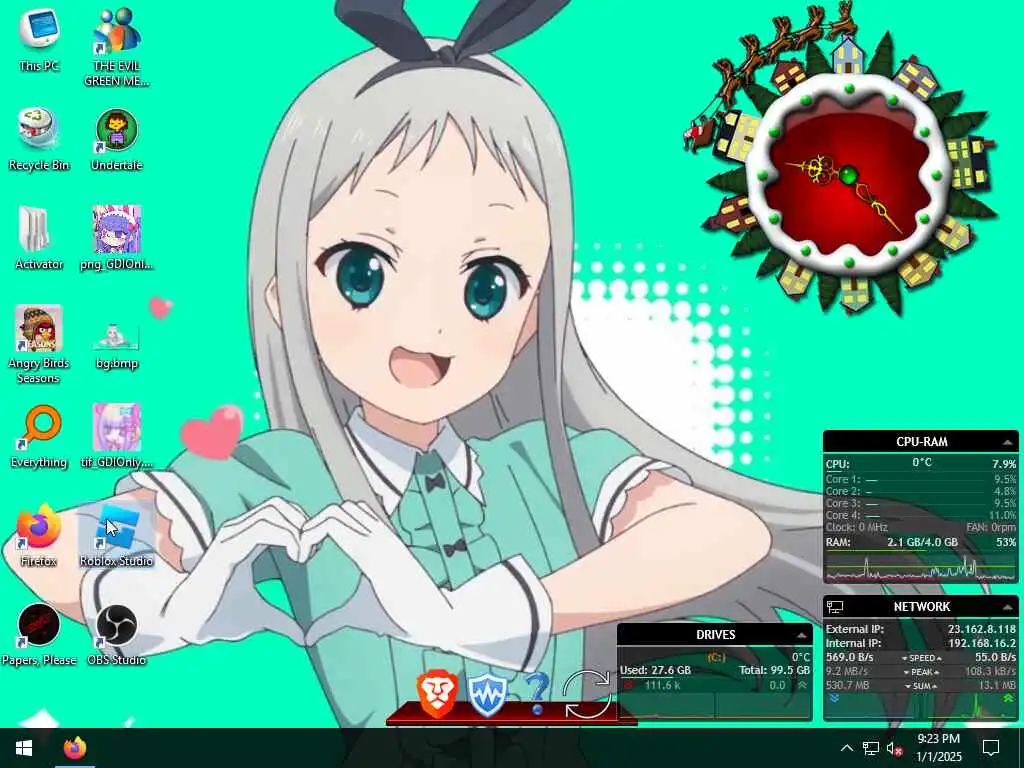
Task: Toggle the PEAK row in NETWORK widget
Action: click(x=921, y=672)
